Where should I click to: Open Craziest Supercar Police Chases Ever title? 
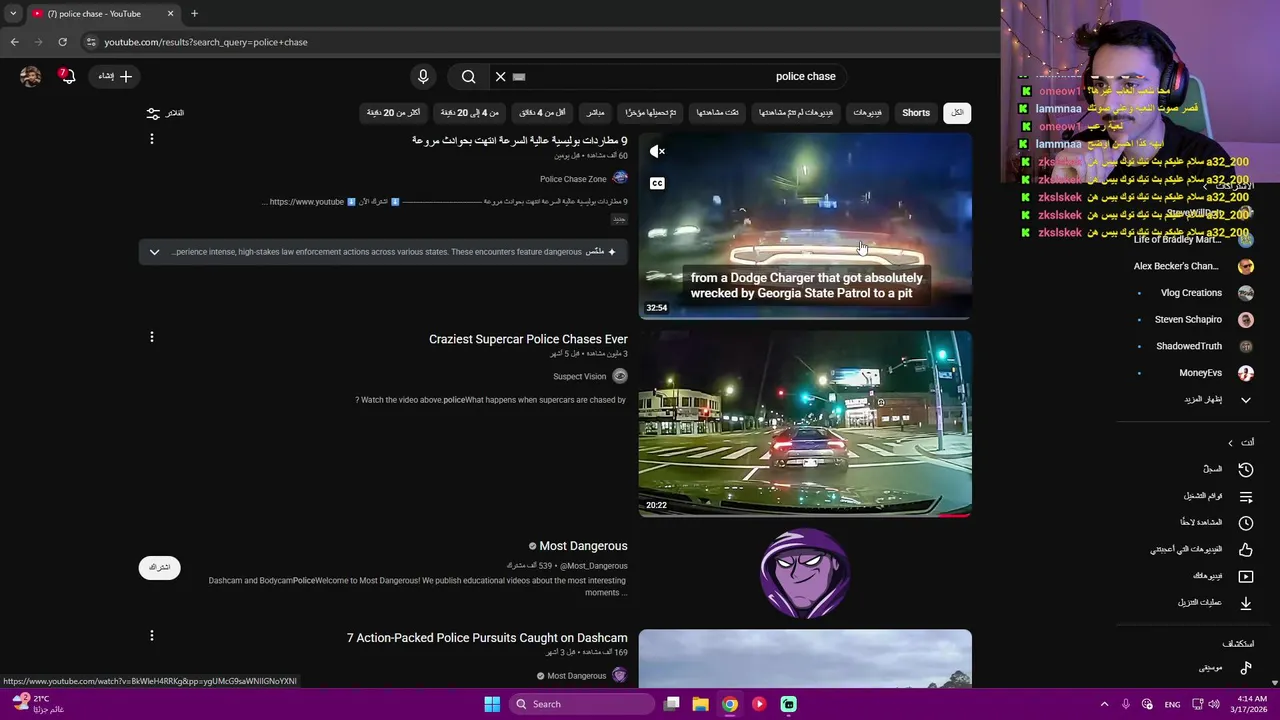click(x=528, y=340)
